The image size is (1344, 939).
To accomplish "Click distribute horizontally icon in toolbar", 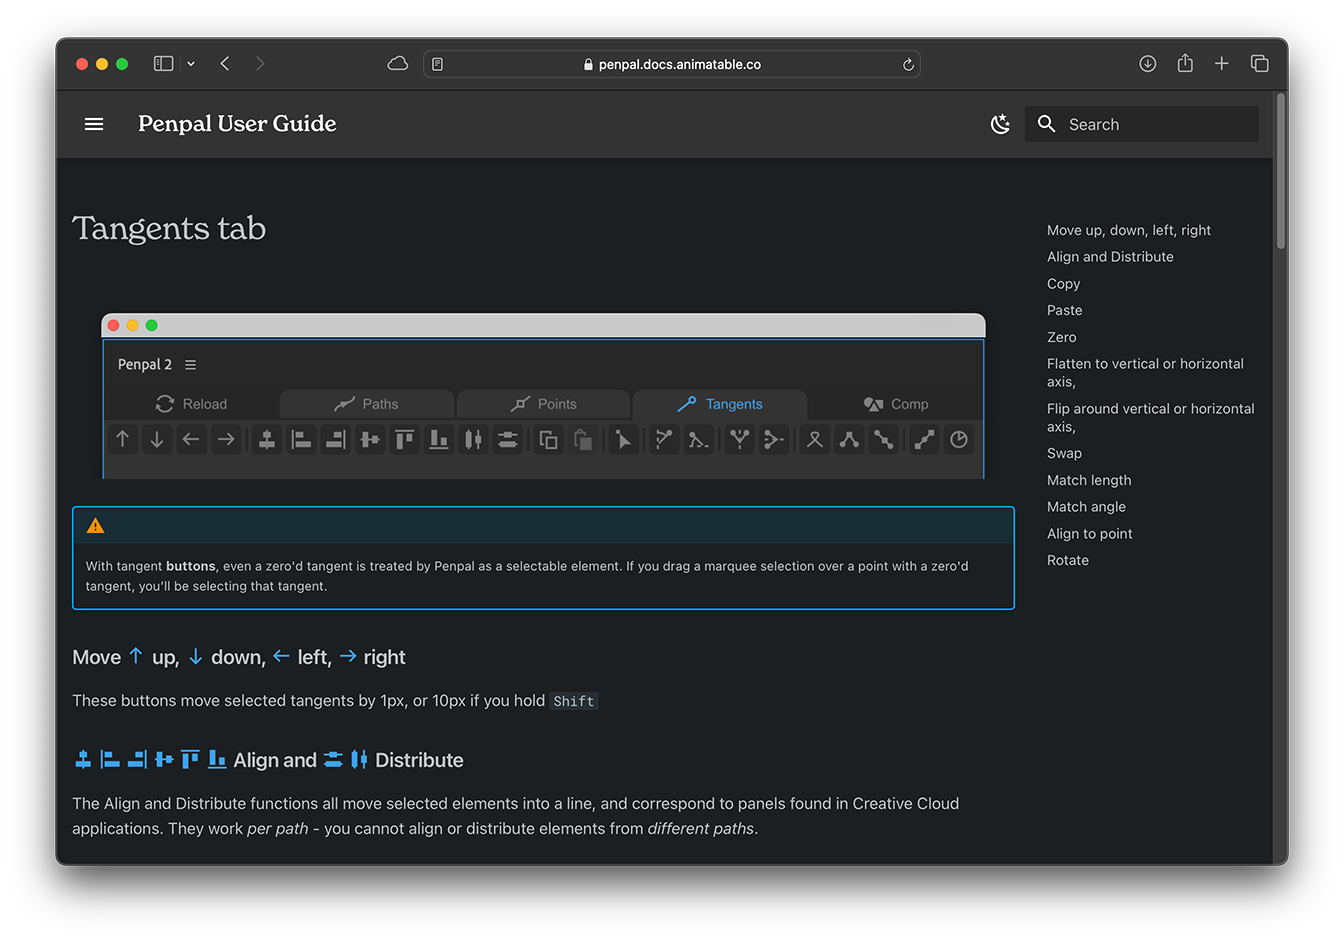I will [x=473, y=439].
